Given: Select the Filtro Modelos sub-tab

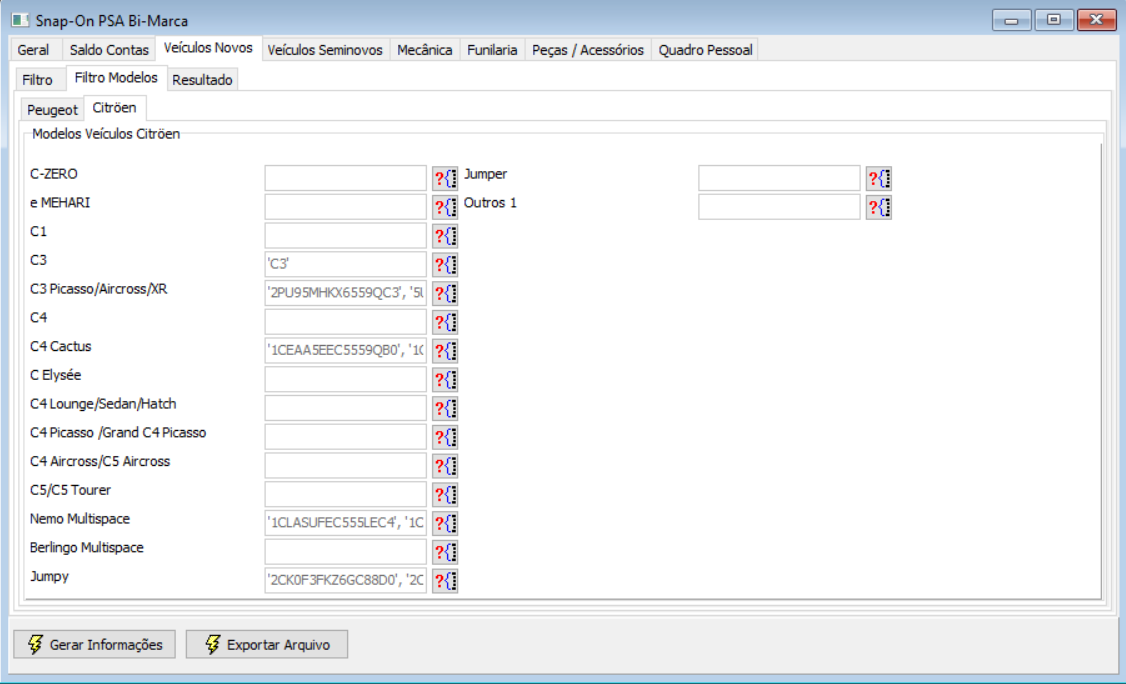Looking at the screenshot, I should pos(116,78).
